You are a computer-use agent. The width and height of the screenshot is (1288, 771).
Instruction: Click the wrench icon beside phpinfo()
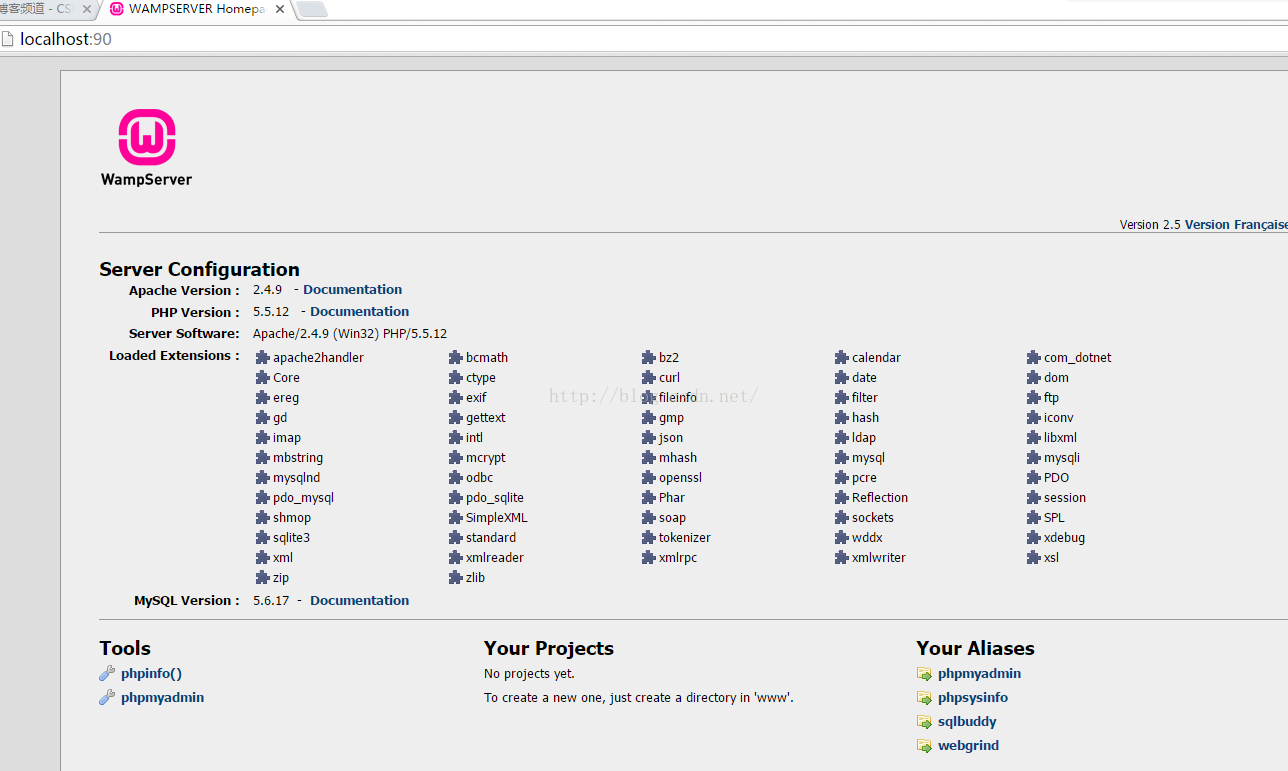107,673
